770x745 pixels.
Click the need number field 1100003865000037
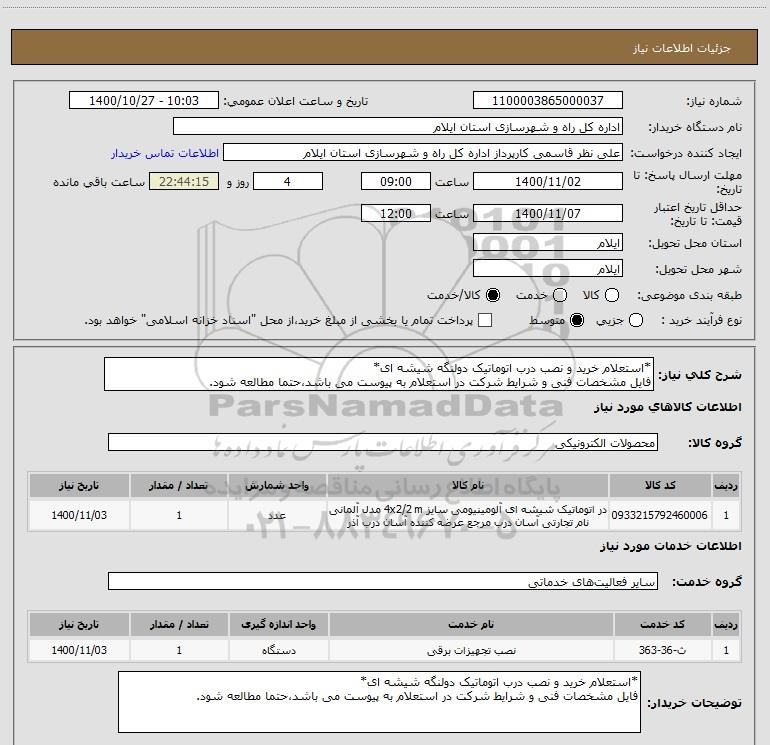coord(548,101)
